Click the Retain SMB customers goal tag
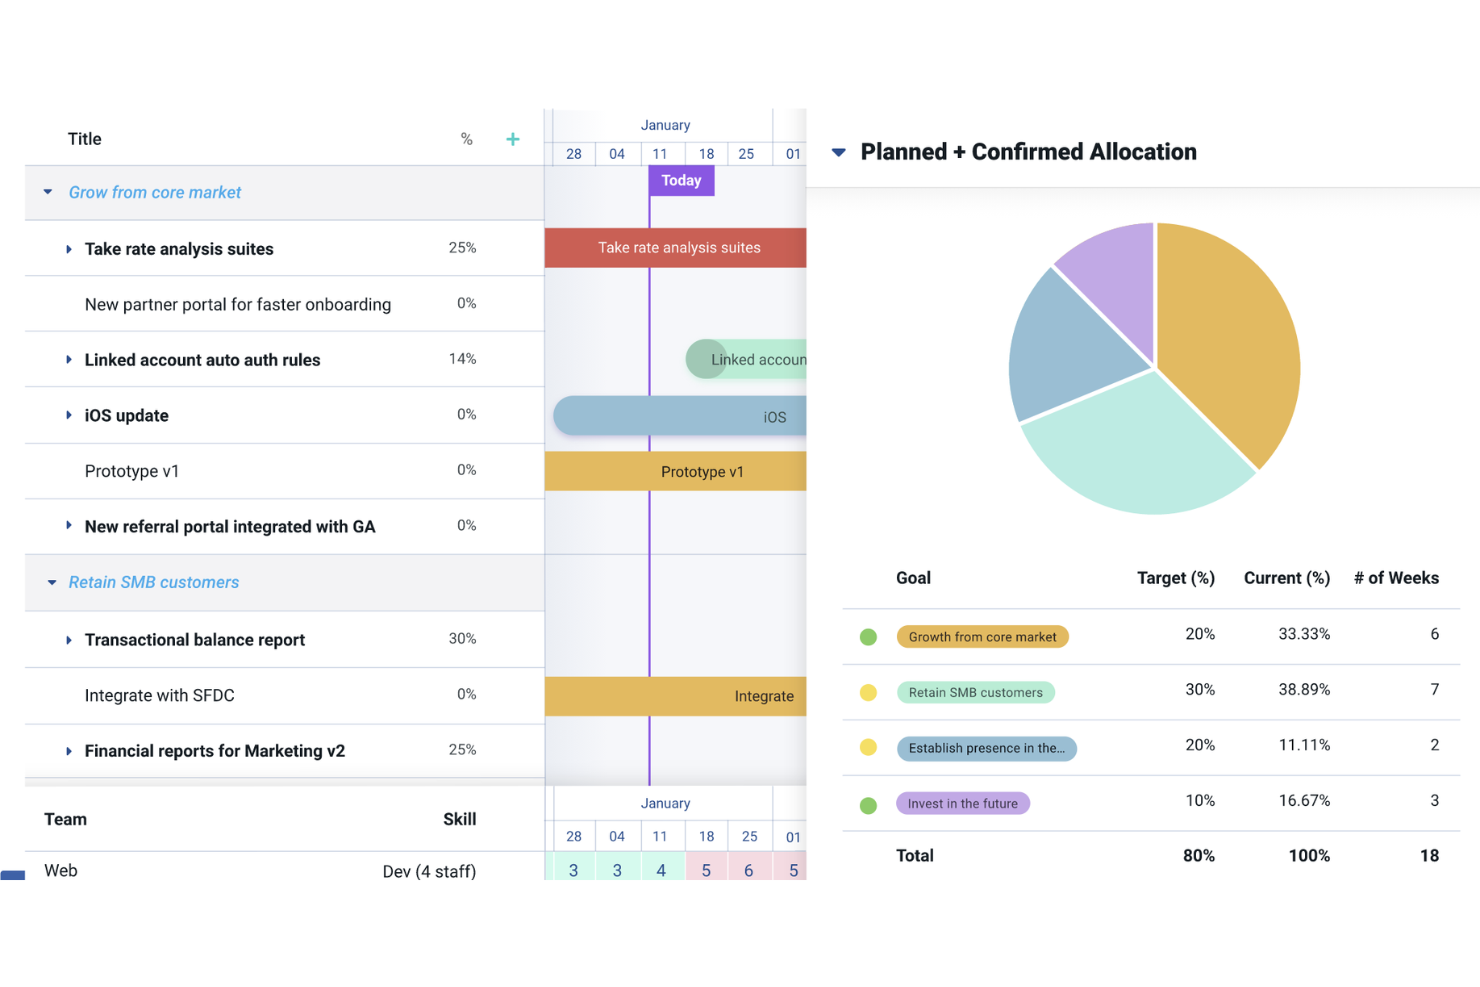1480x987 pixels. pyautogui.click(x=975, y=692)
